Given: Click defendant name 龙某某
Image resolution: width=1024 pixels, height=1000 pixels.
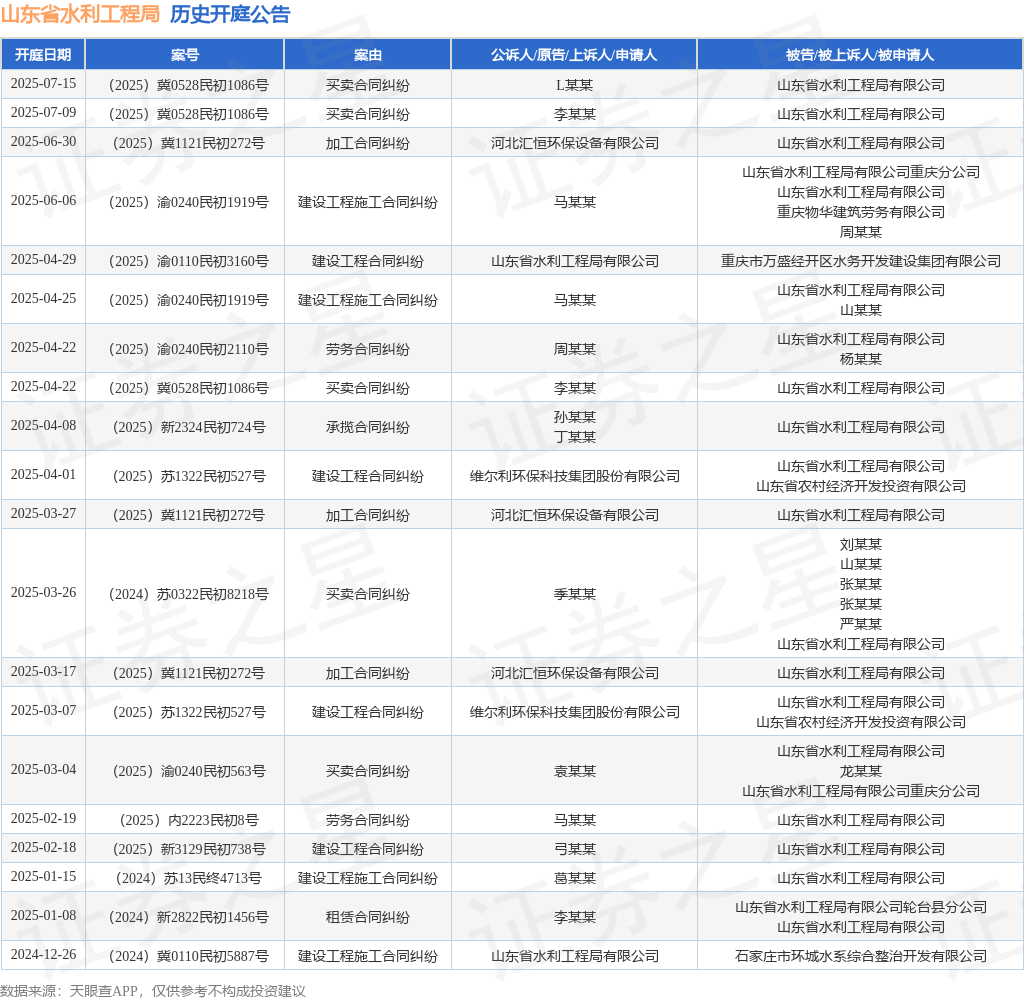Looking at the screenshot, I should [861, 771].
